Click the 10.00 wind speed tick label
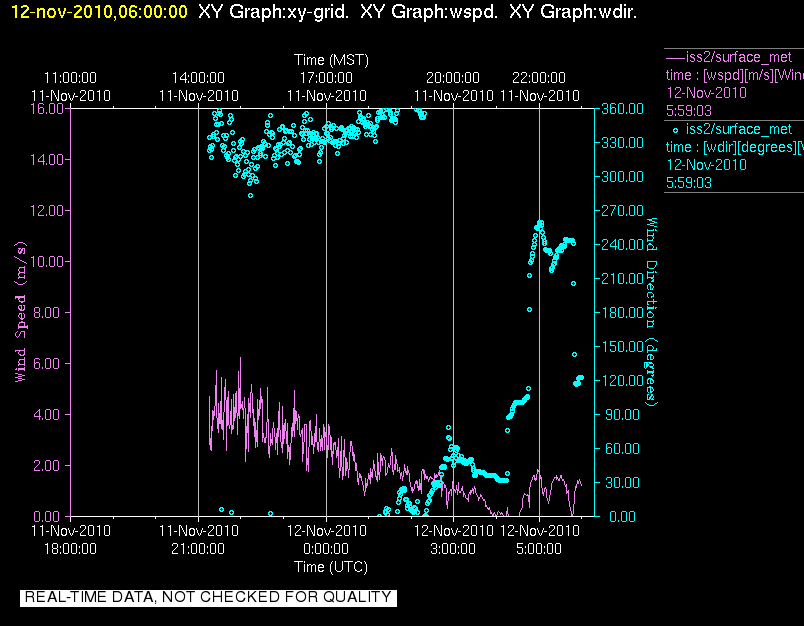 click(47, 261)
